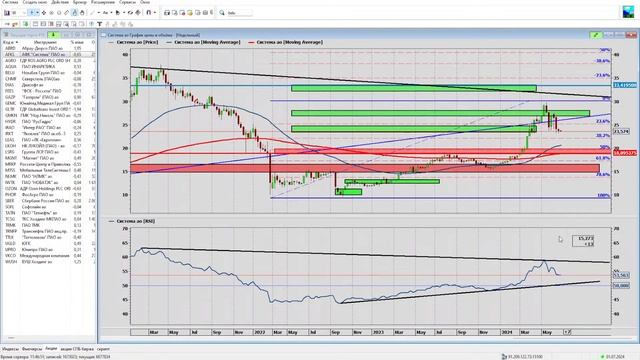The height and width of the screenshot is (360, 640).
Task: Click the blue 33.419500 price level label
Action: coord(624,85)
